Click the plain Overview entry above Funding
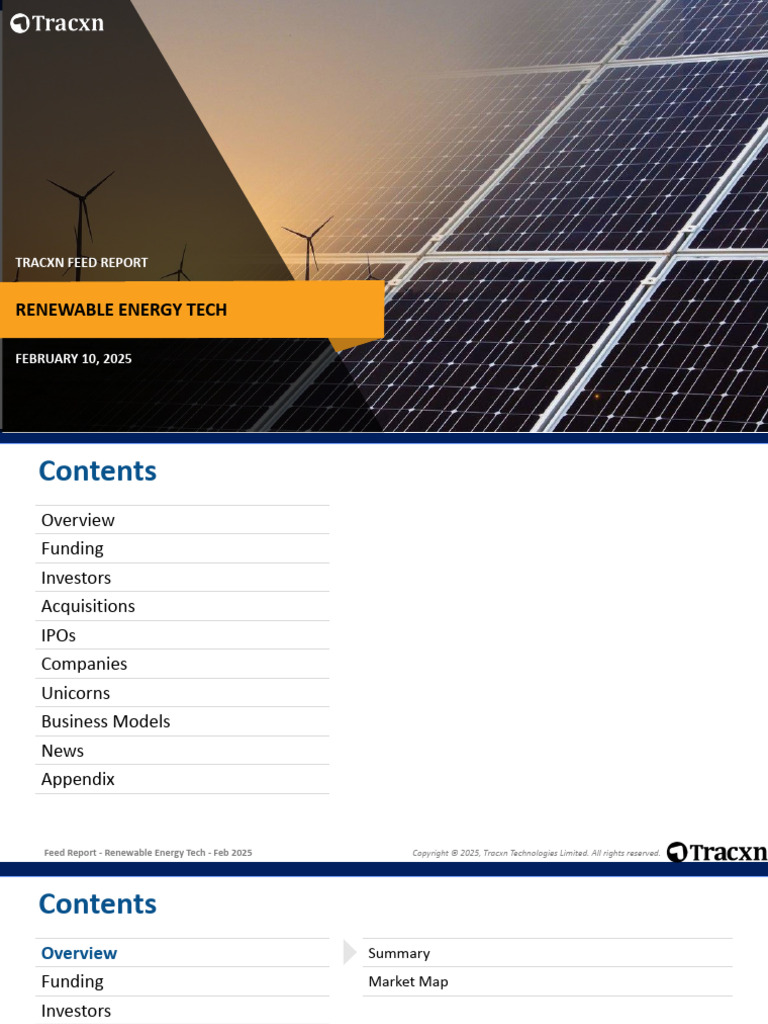Image resolution: width=768 pixels, height=1024 pixels. (x=182, y=520)
